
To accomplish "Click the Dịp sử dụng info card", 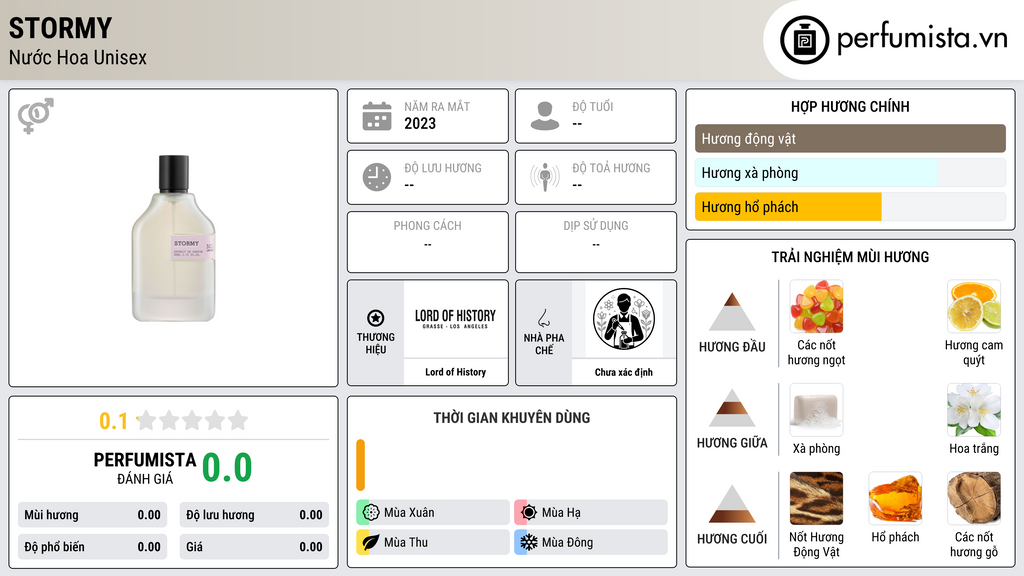I will coord(596,242).
